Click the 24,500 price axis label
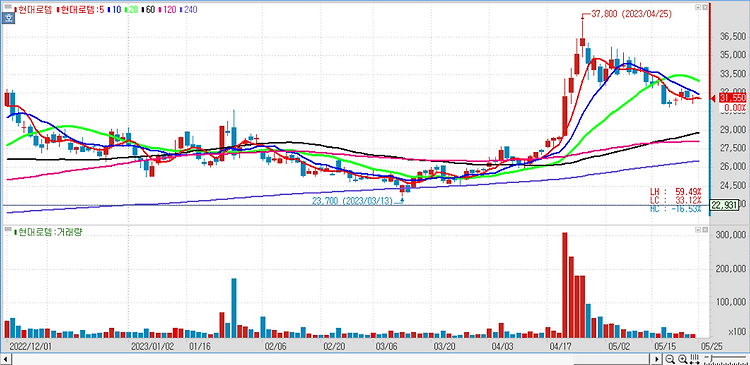This screenshot has width=750, height=365. (733, 185)
